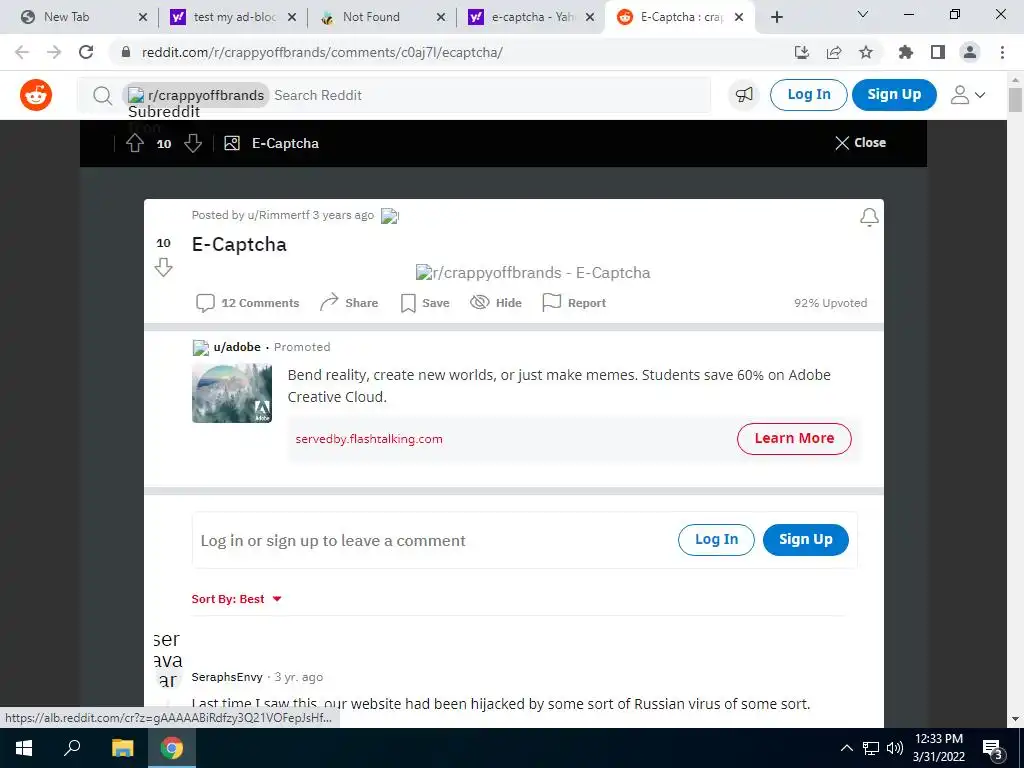Click the Sign Up button in Reddit header
The image size is (1024, 768).
click(894, 95)
